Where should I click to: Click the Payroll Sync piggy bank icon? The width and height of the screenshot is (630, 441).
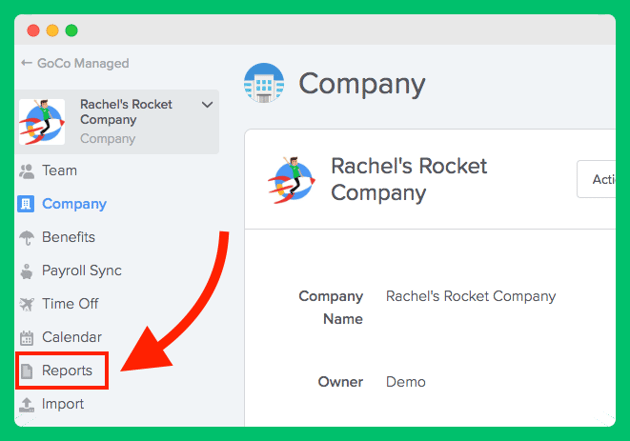point(27,271)
